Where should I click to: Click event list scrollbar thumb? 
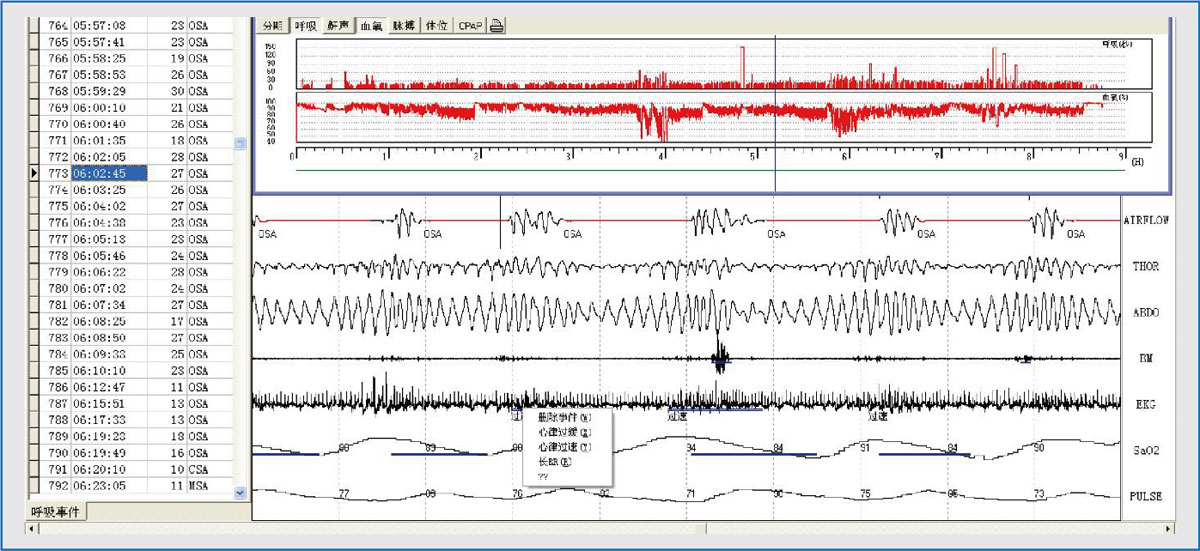click(x=240, y=144)
